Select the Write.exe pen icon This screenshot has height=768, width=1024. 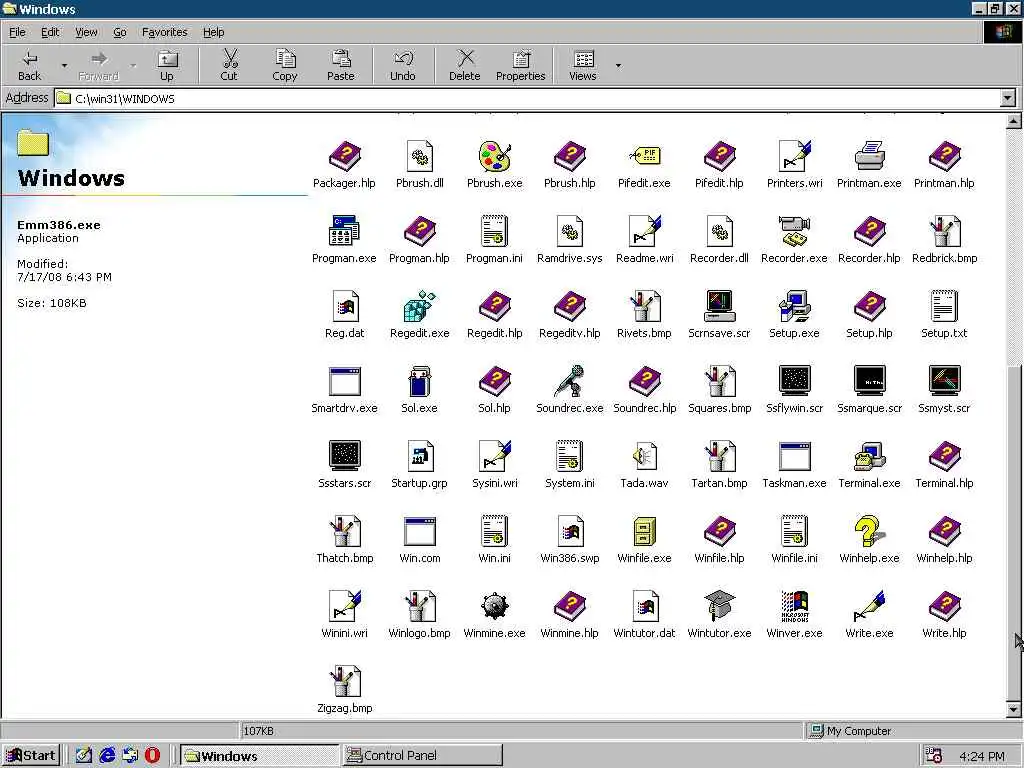point(869,606)
